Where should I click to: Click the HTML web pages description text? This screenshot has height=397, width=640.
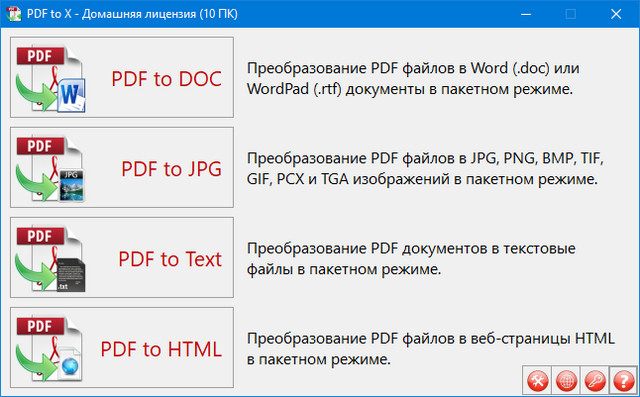pos(431,349)
